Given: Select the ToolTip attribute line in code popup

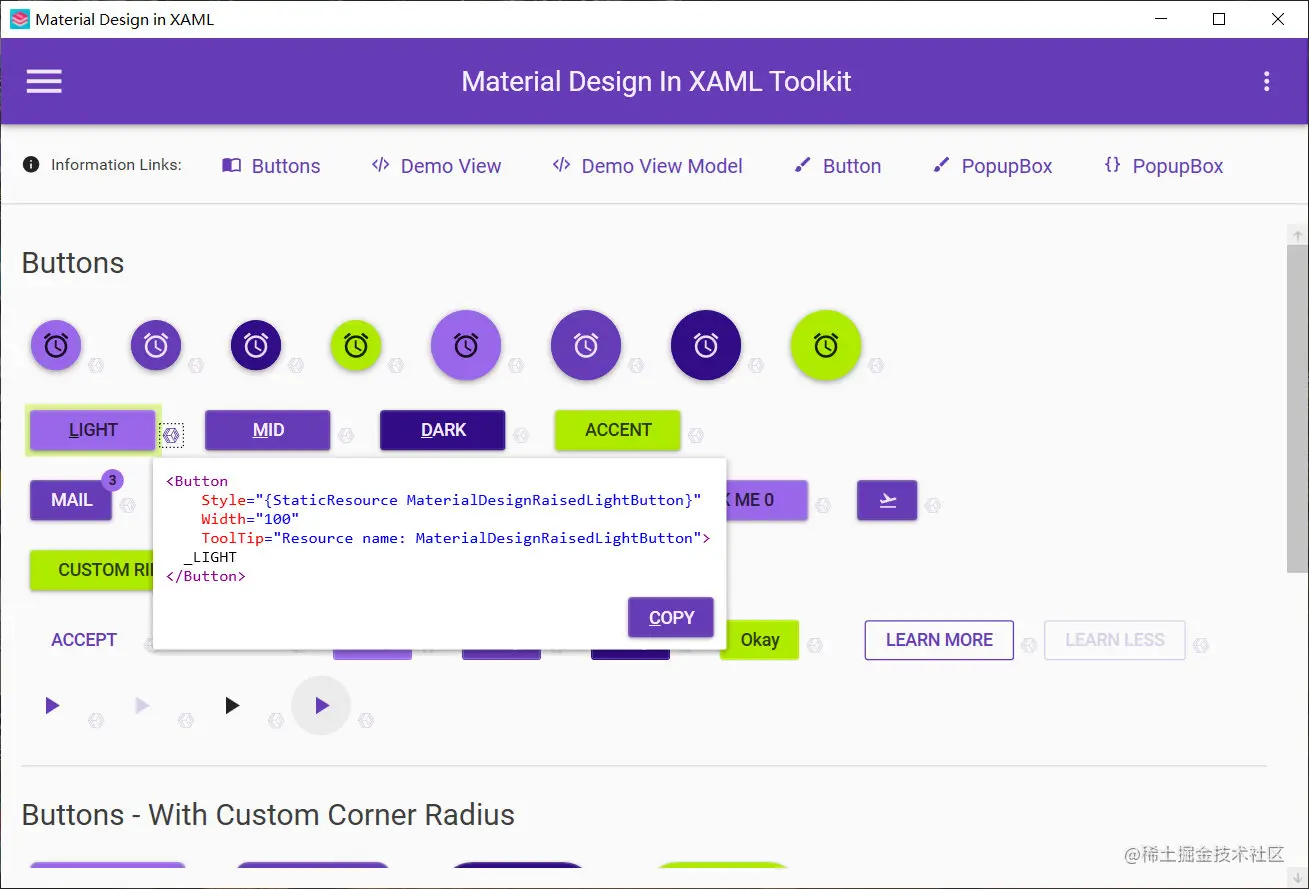Looking at the screenshot, I should point(455,538).
